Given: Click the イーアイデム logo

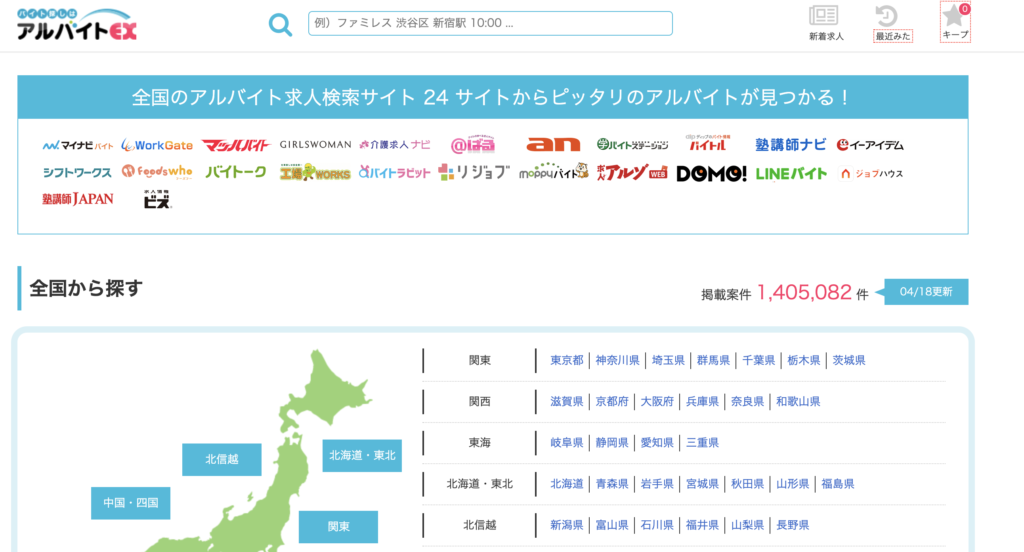Looking at the screenshot, I should point(870,145).
